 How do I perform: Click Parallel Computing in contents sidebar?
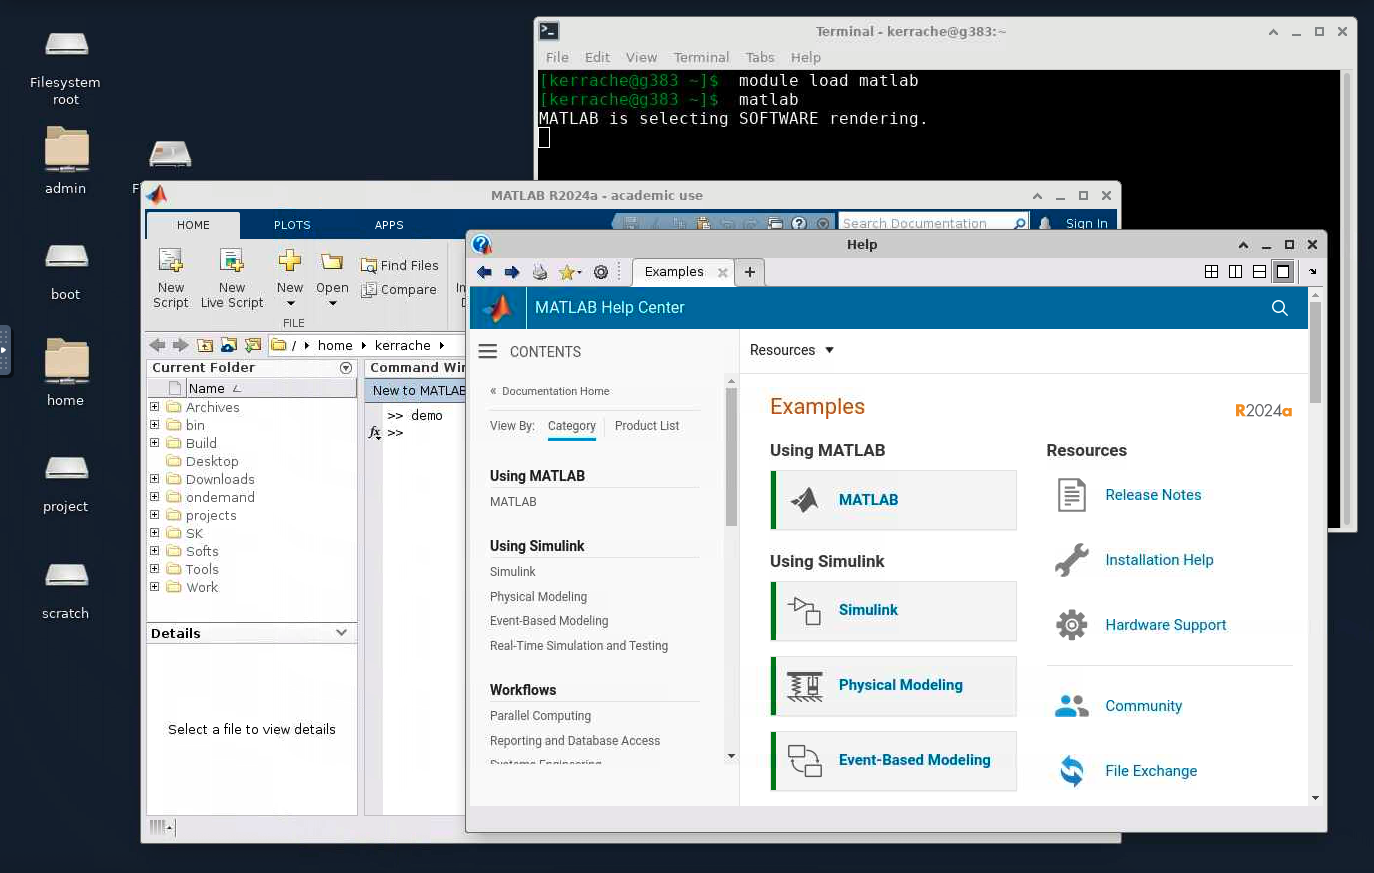pyautogui.click(x=540, y=716)
